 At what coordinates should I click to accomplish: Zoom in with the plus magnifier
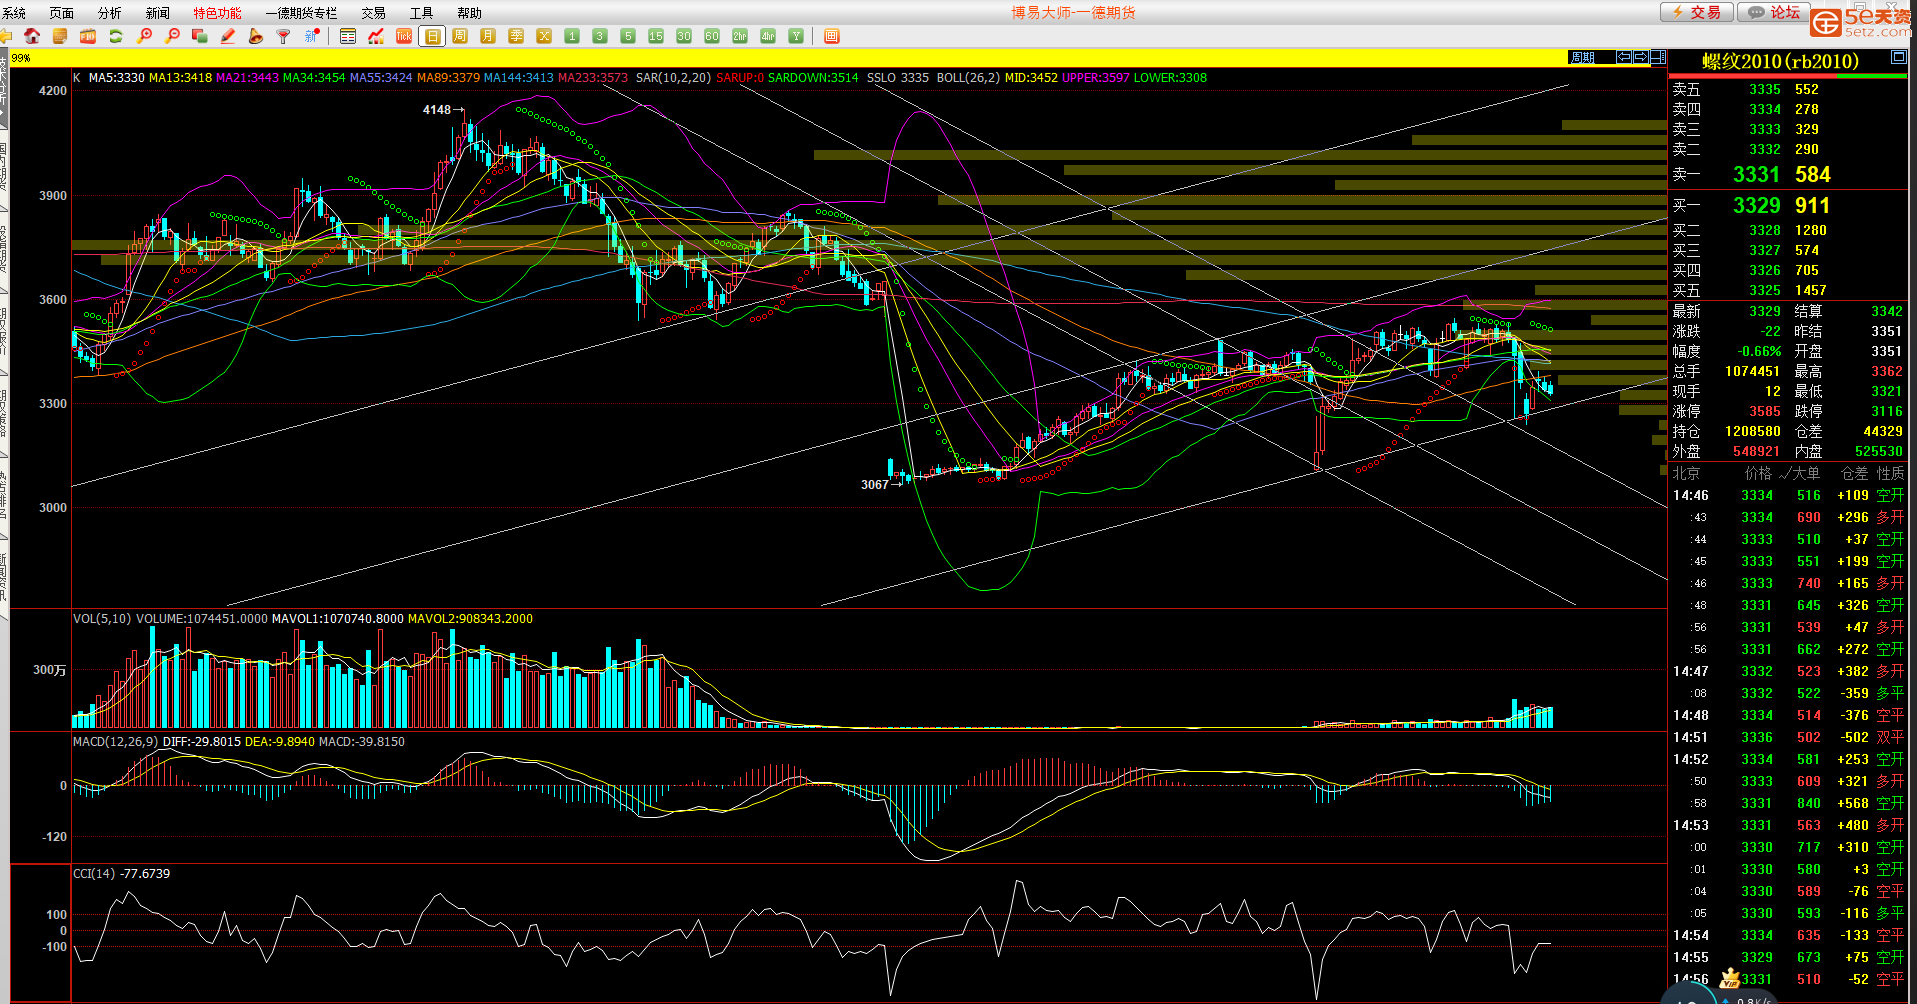(x=145, y=36)
